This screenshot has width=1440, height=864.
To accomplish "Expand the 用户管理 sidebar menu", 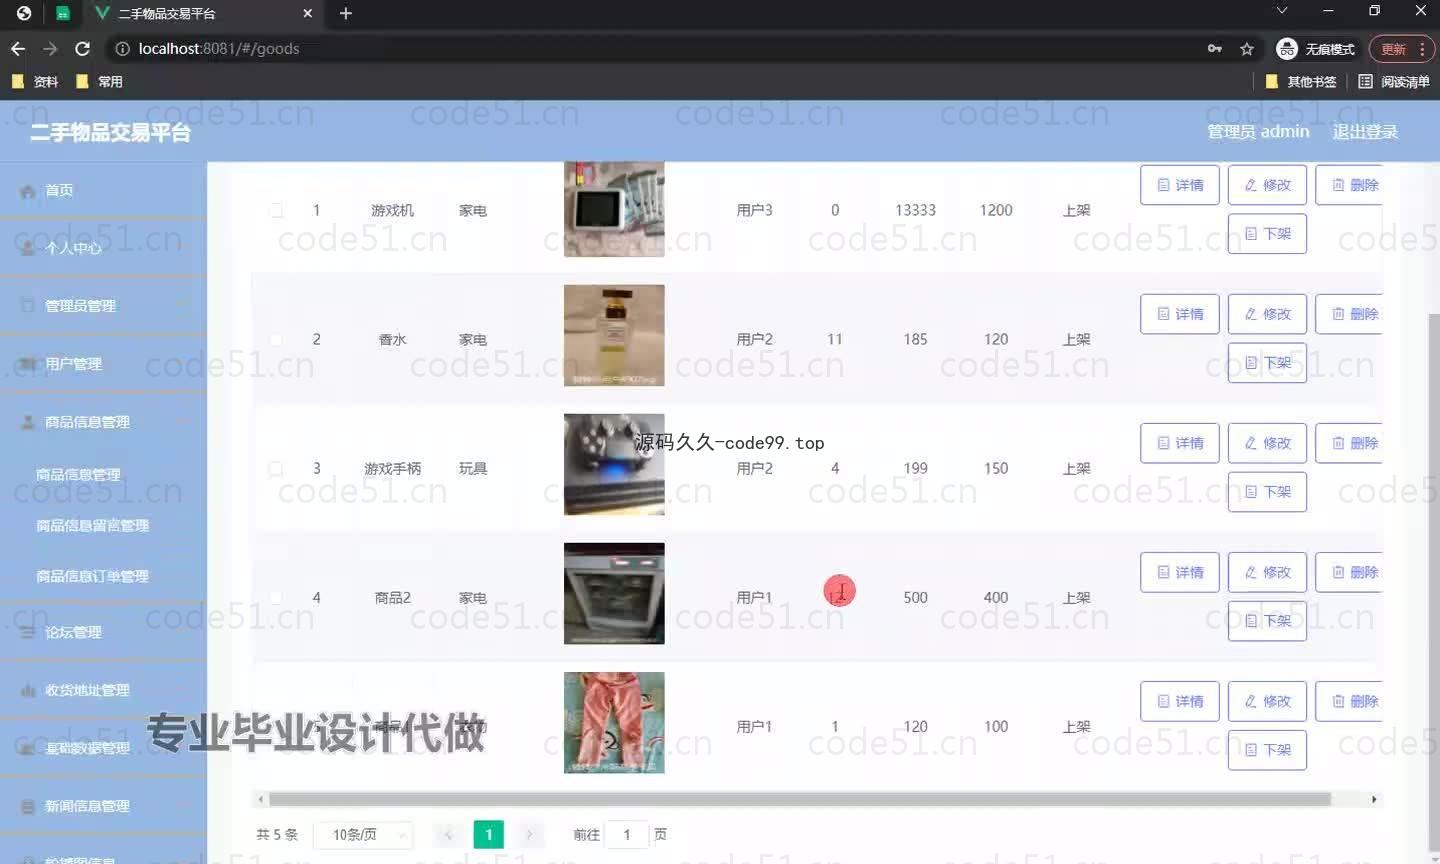I will click(x=73, y=364).
